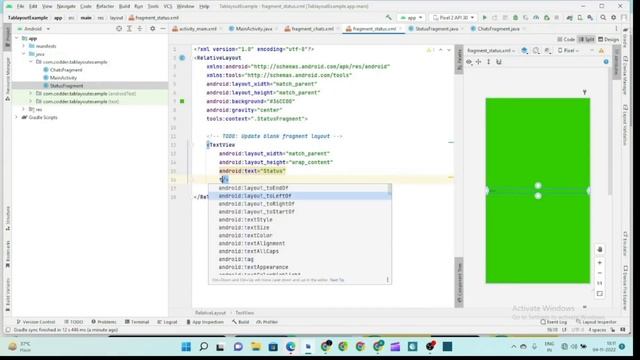Open Sync project with Gradle icon
The height and width of the screenshot is (360, 640).
pyautogui.click(x=569, y=18)
